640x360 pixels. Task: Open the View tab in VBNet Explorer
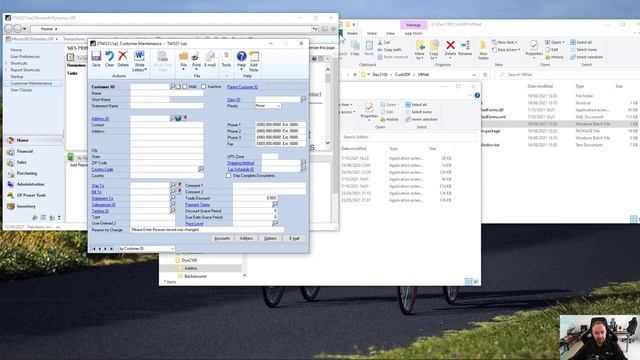390,33
